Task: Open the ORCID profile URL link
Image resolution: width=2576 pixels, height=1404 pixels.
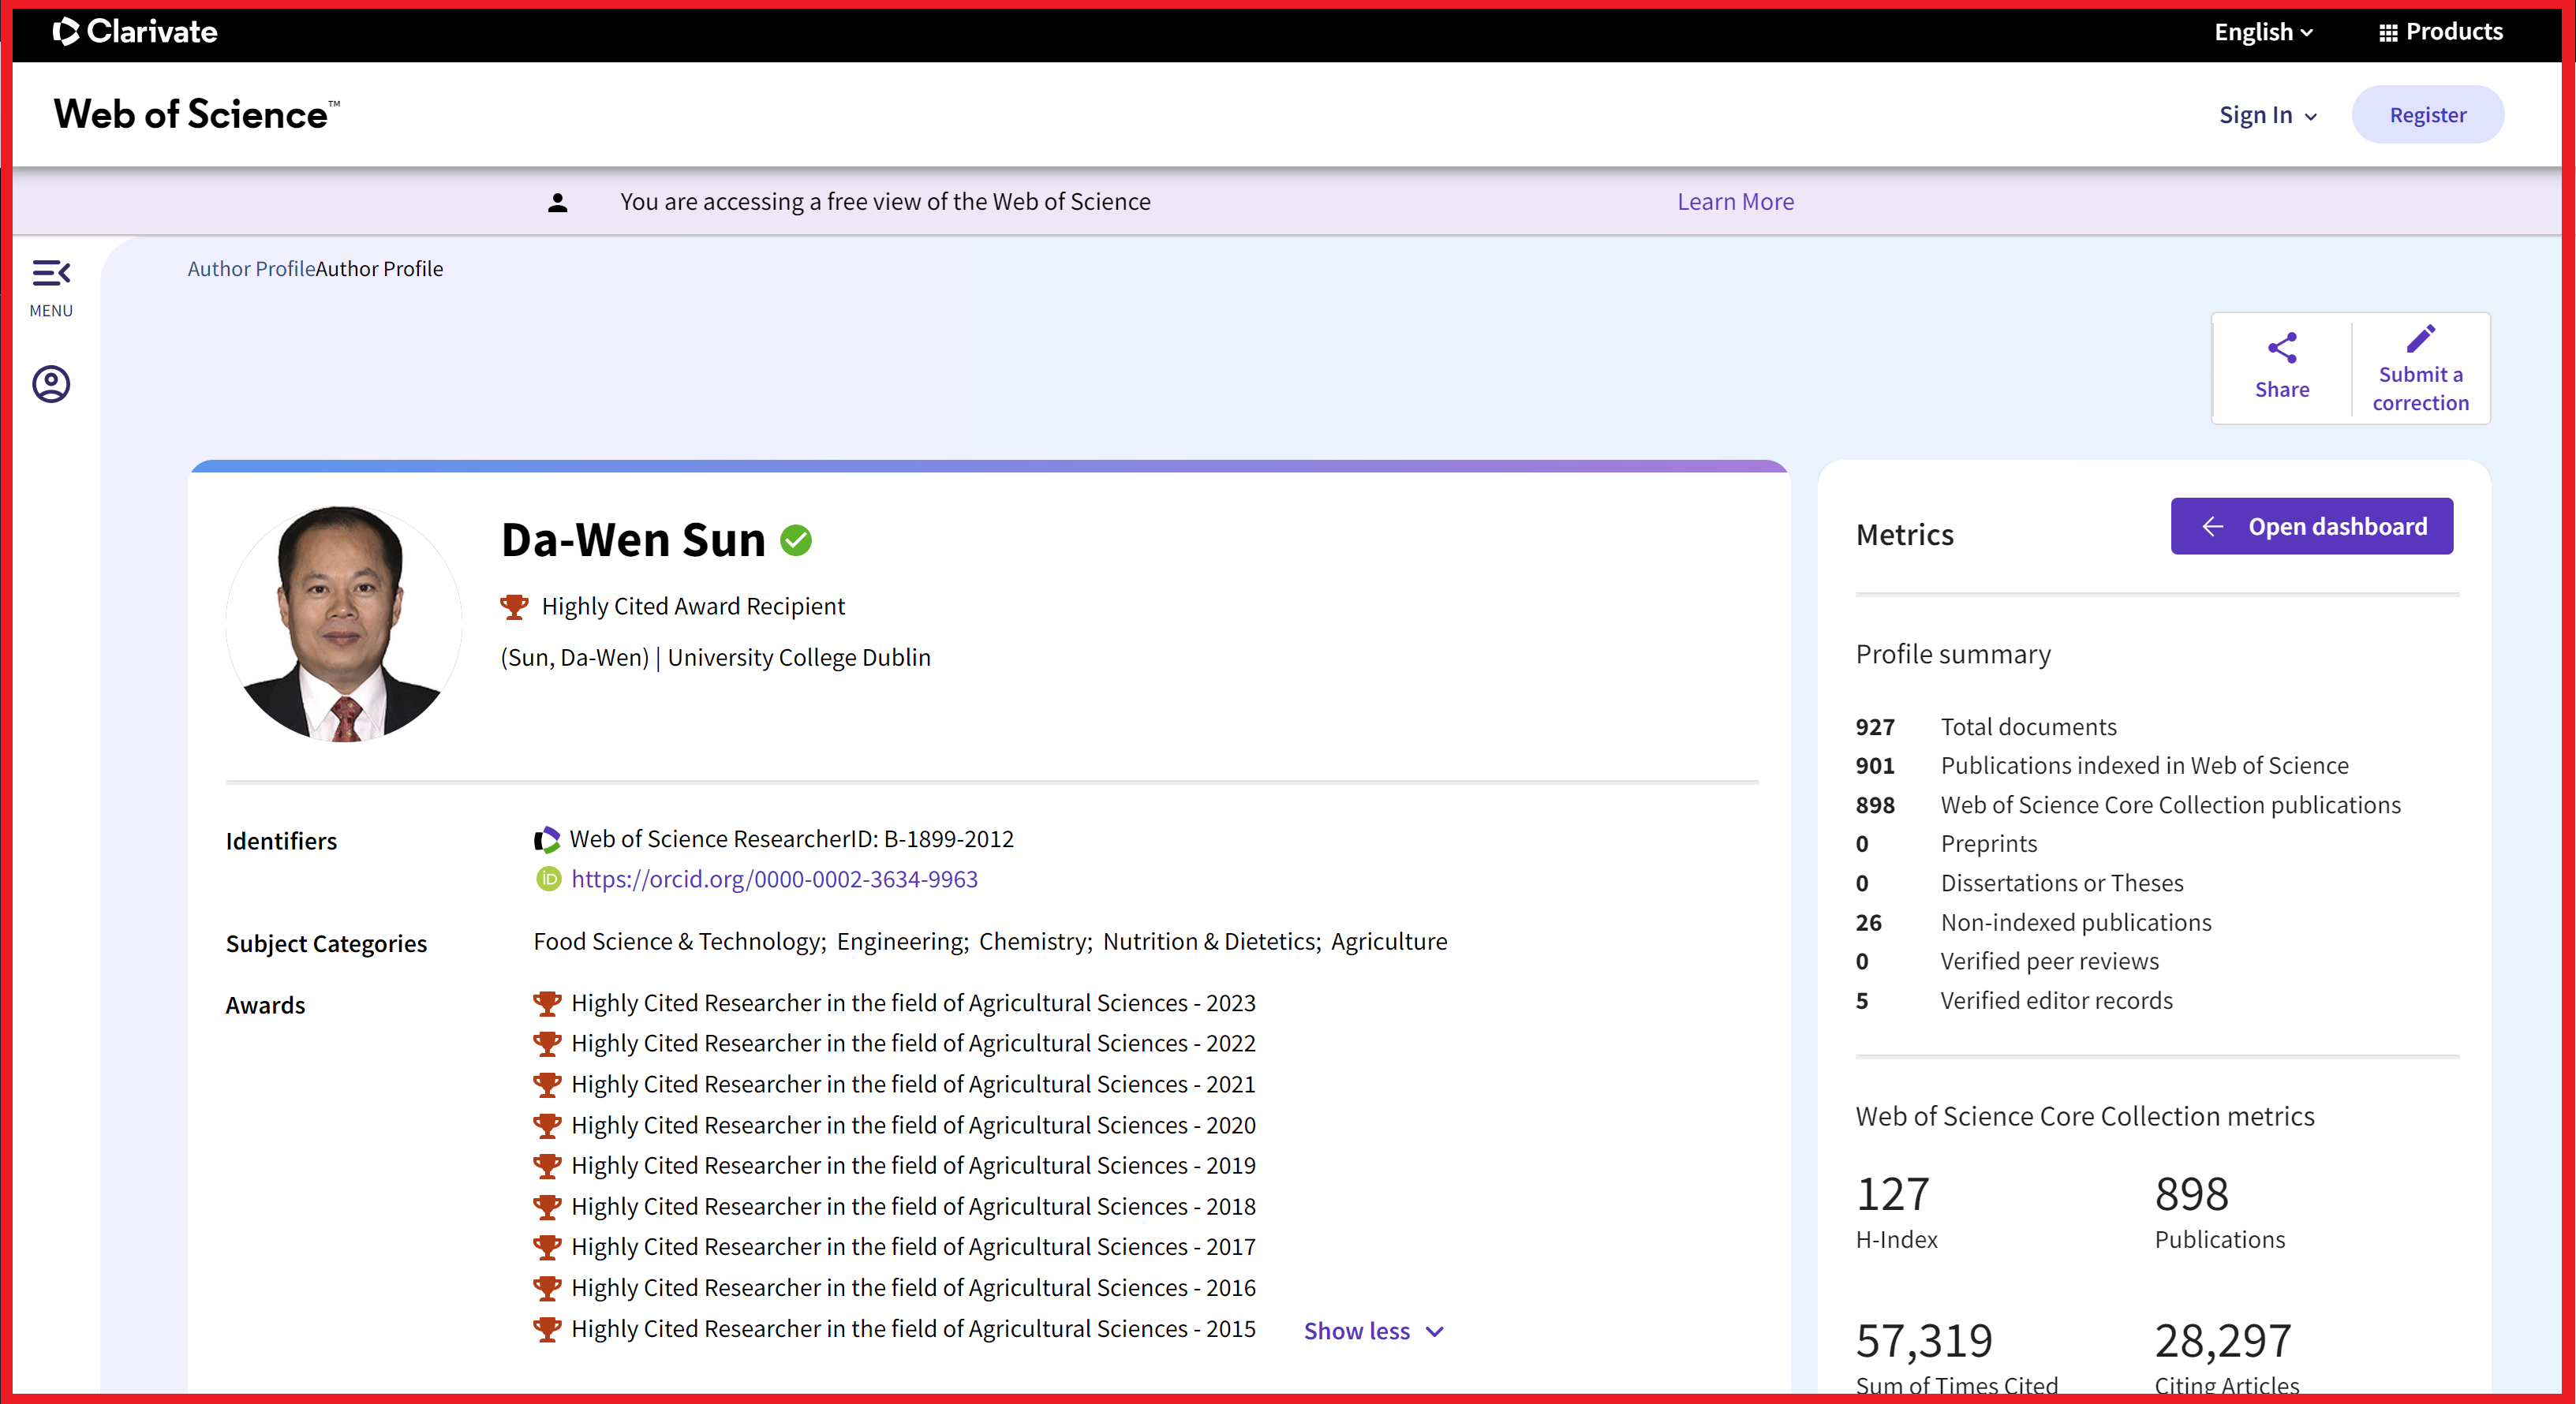Action: click(x=774, y=879)
